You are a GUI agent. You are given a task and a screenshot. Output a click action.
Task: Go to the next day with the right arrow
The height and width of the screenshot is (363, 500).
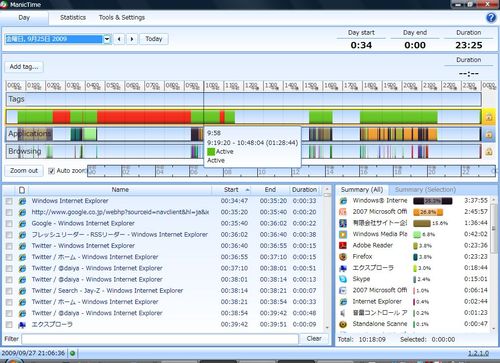point(132,39)
